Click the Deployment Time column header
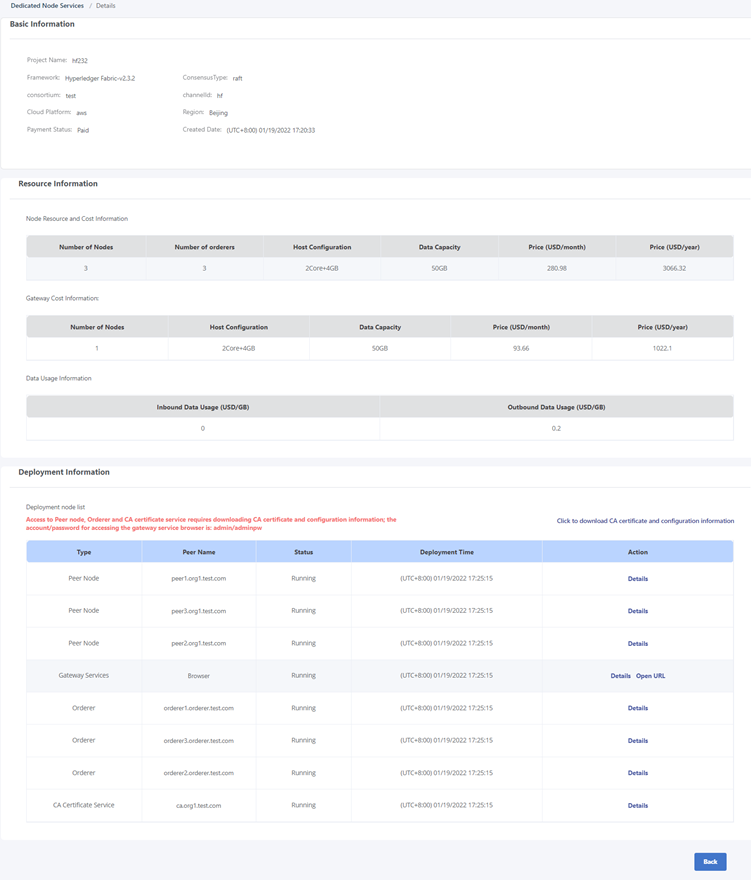Image resolution: width=751 pixels, height=880 pixels. coord(446,552)
